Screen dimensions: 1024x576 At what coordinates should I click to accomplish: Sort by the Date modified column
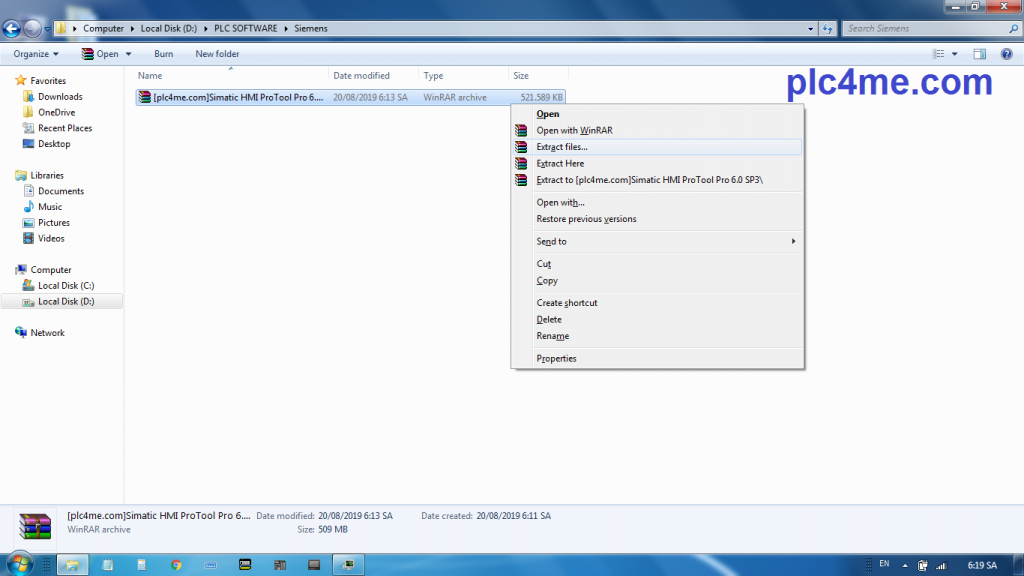pyautogui.click(x=361, y=76)
